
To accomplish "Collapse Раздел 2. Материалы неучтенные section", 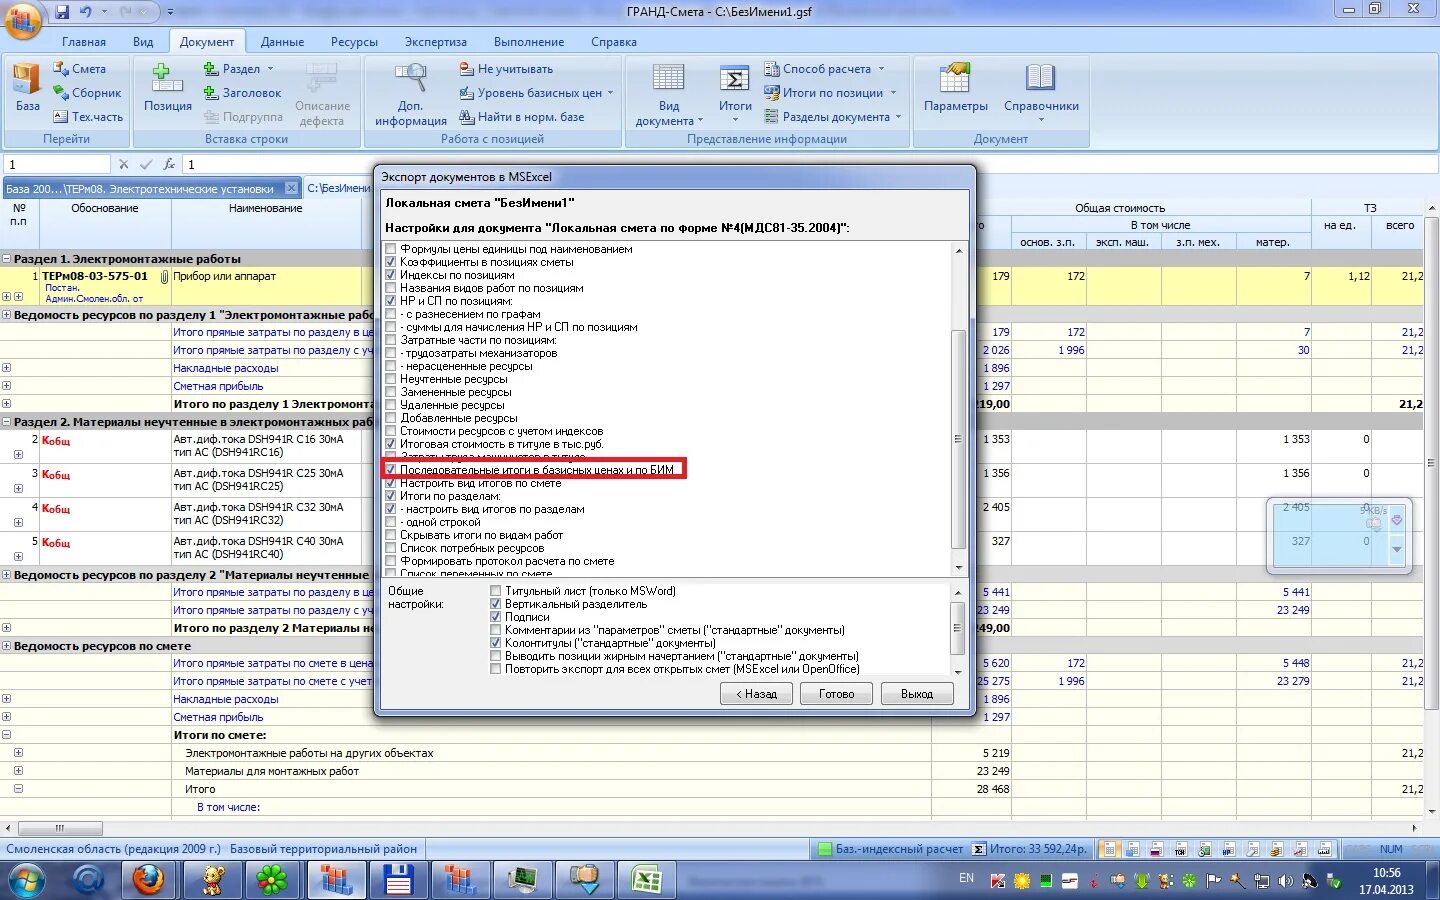I will [6, 422].
